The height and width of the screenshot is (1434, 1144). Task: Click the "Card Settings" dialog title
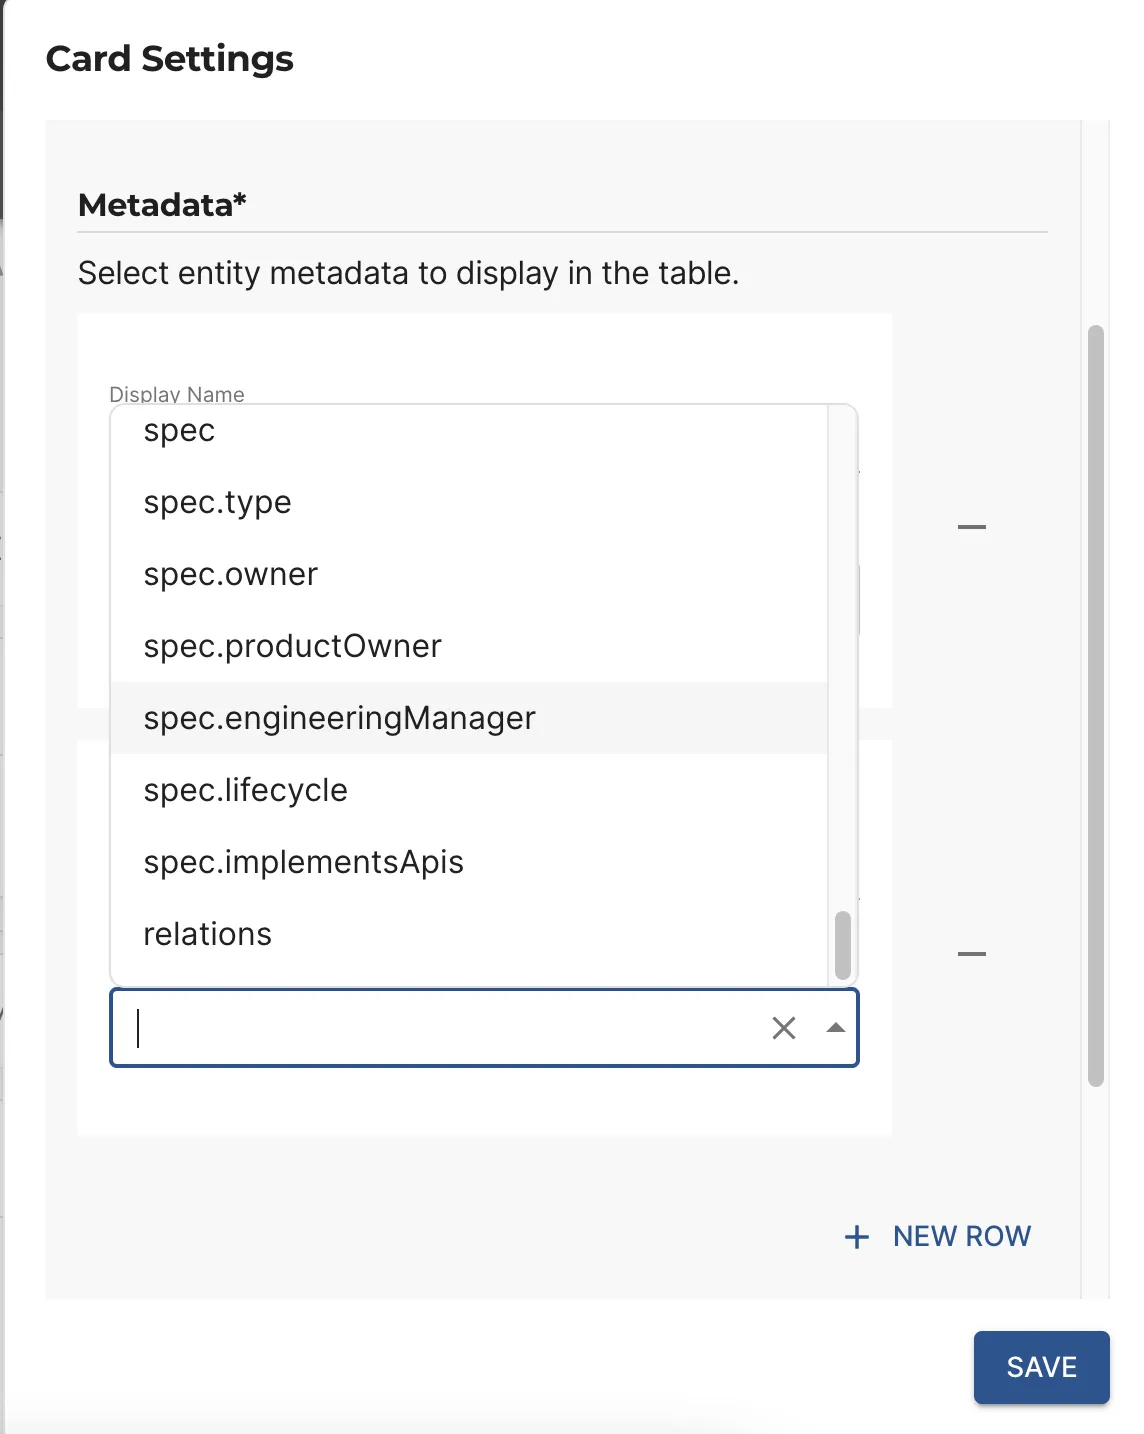click(170, 59)
